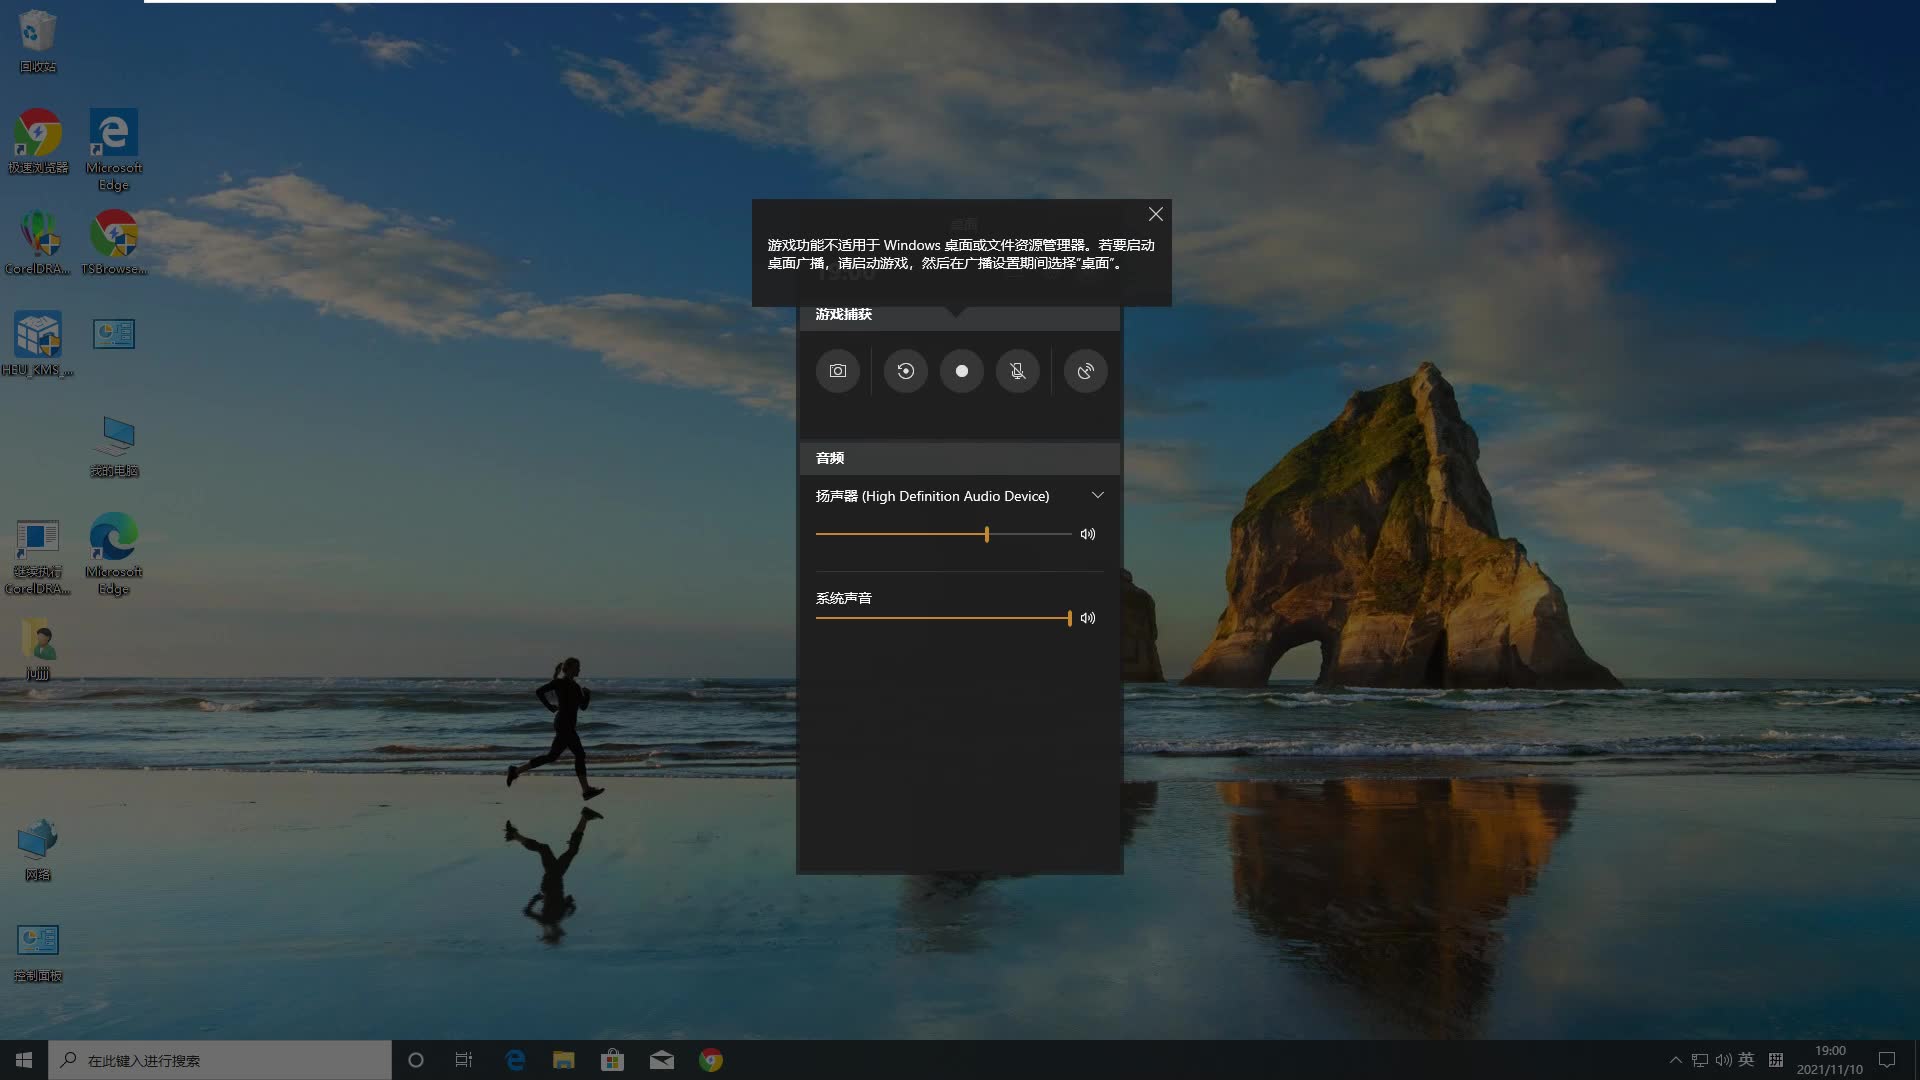Toggle the microphone mute in game capture
The image size is (1920, 1080).
tap(1017, 371)
